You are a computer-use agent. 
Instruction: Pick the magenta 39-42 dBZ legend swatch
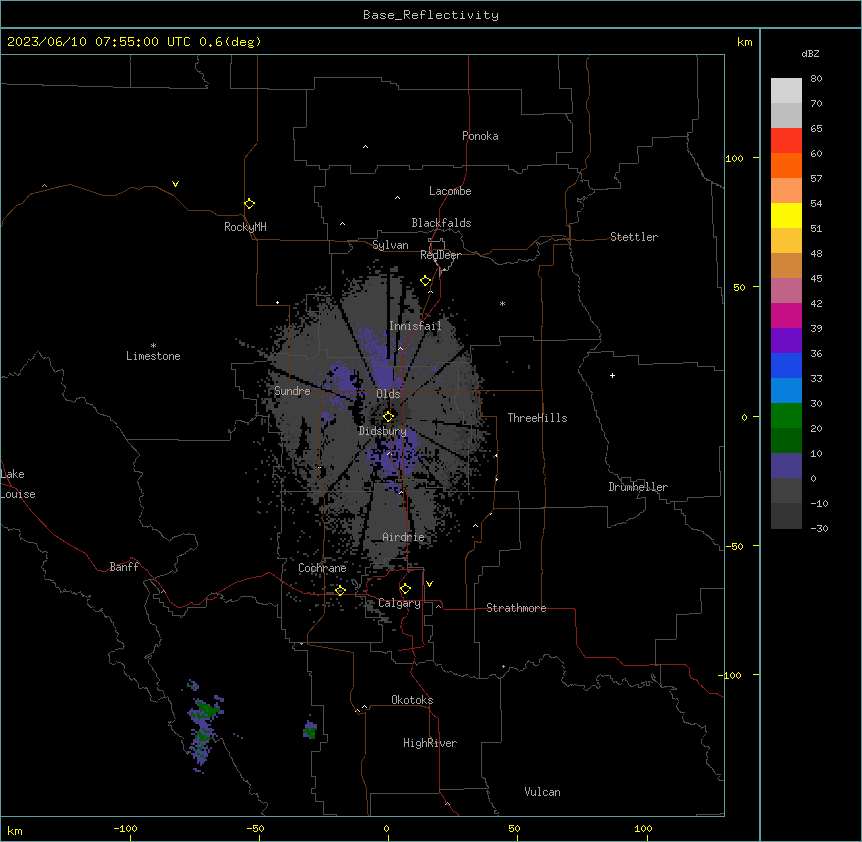[786, 316]
